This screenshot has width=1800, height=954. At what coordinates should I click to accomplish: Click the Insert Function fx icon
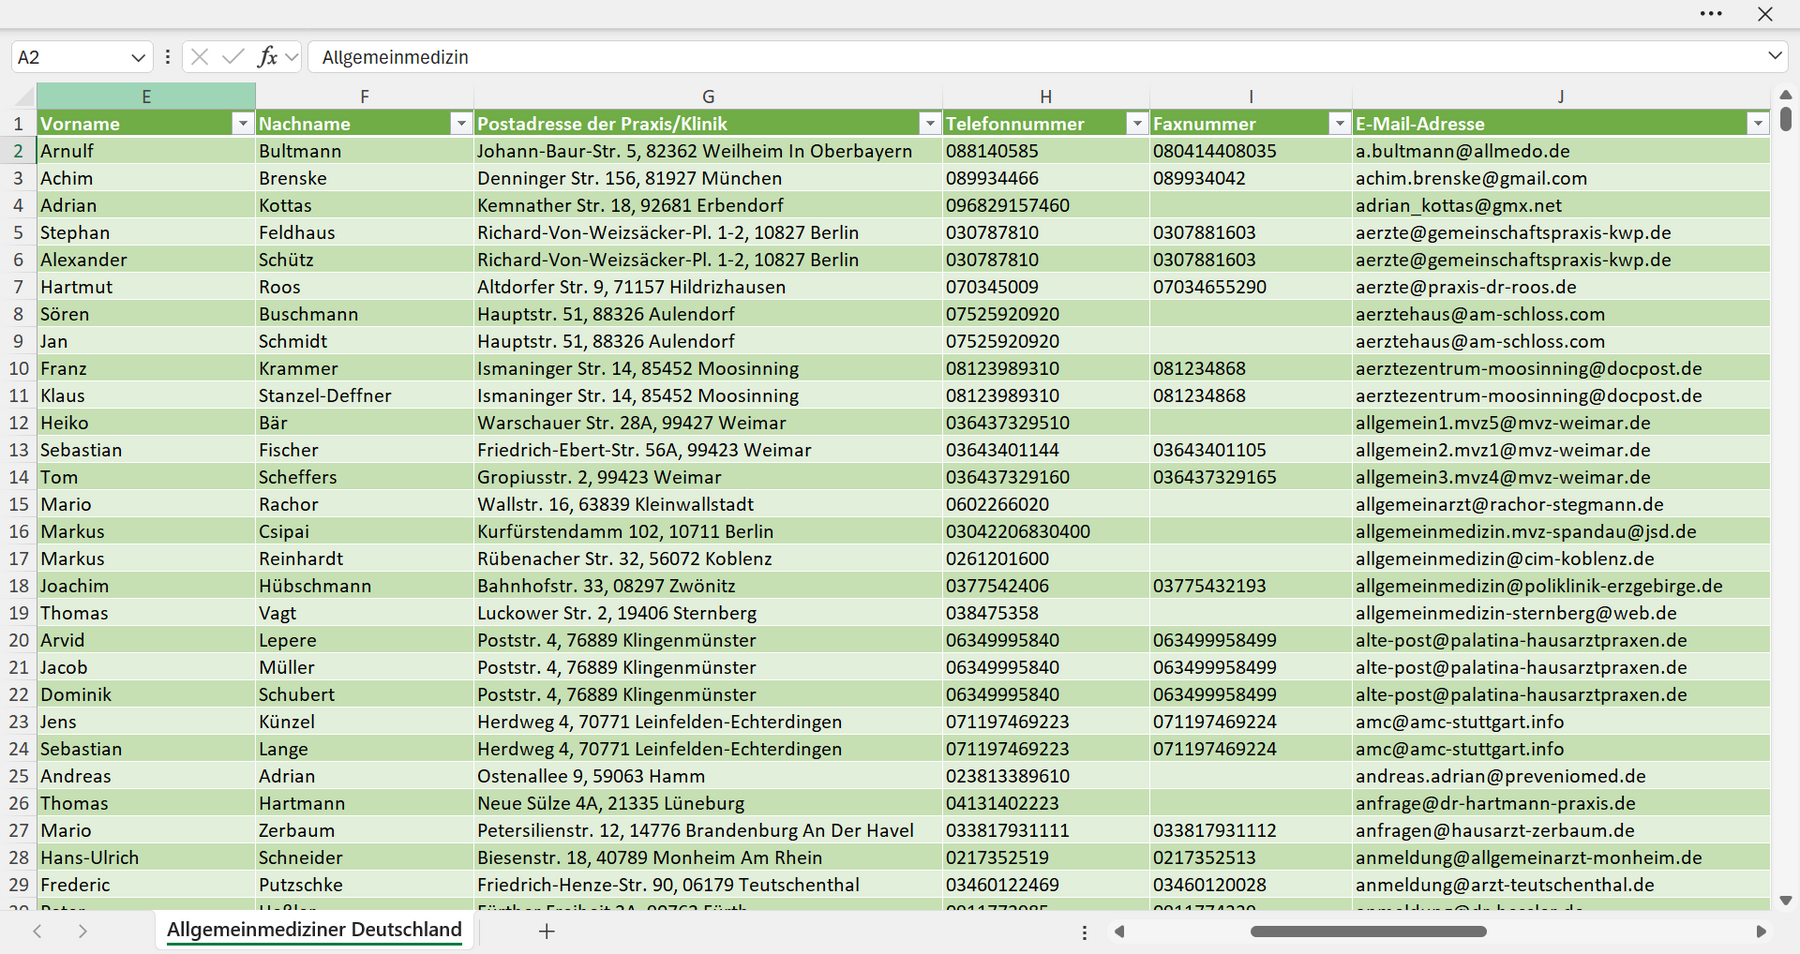pyautogui.click(x=267, y=57)
